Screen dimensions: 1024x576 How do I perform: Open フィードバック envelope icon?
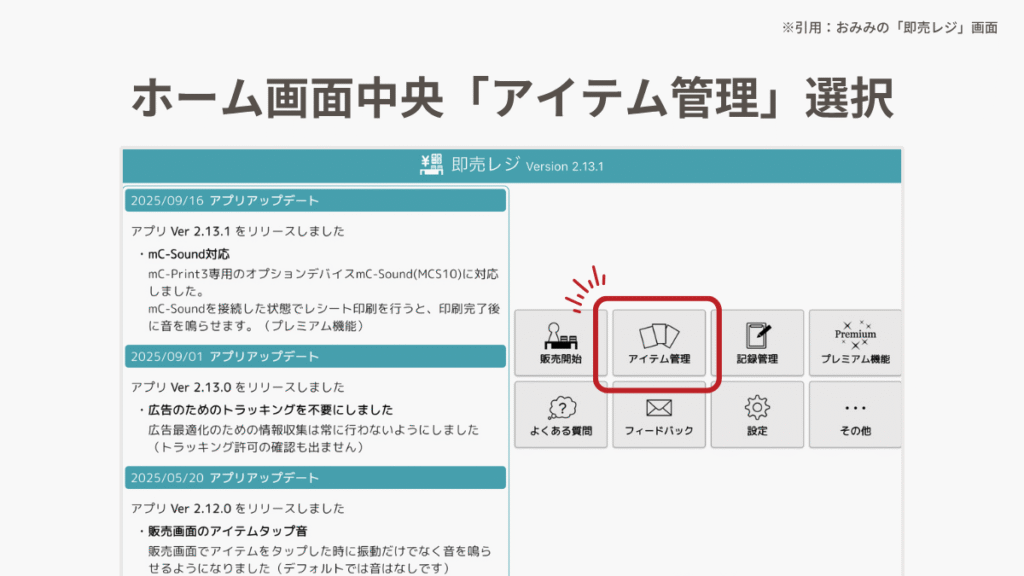[x=659, y=415]
